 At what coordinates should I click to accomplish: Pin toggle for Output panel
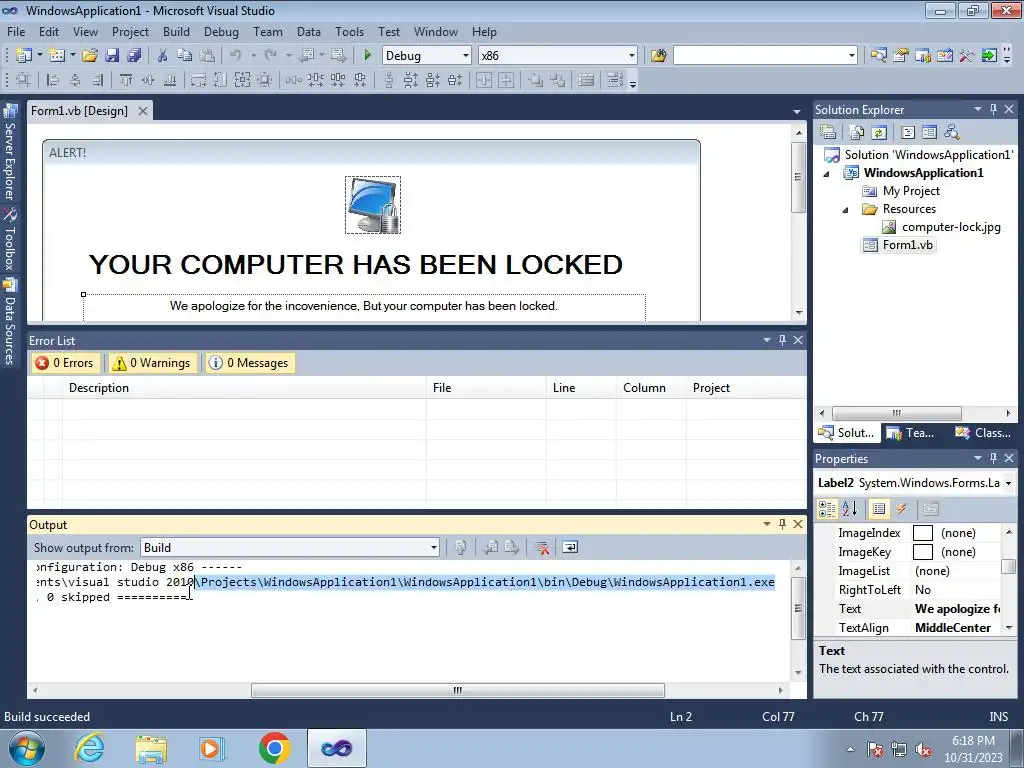[782, 524]
